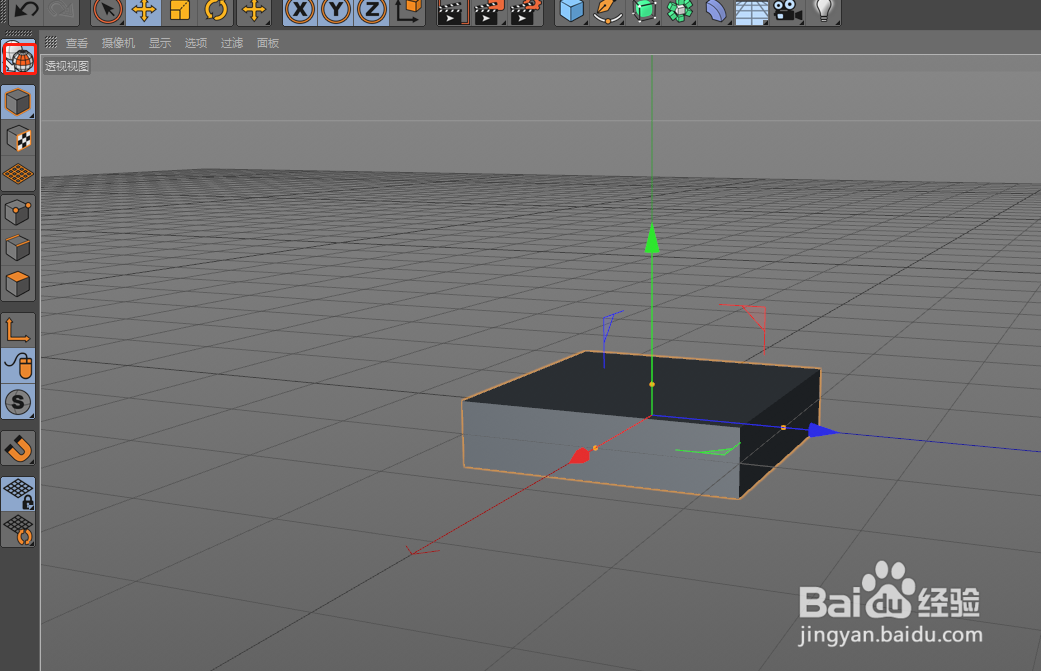1041x671 pixels.
Task: Select the Live Selection arrow tool
Action: click(108, 11)
